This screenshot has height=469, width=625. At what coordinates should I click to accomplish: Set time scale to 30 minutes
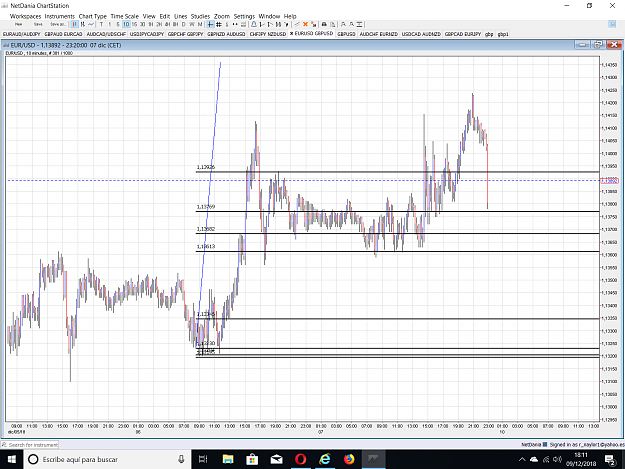click(x=143, y=24)
